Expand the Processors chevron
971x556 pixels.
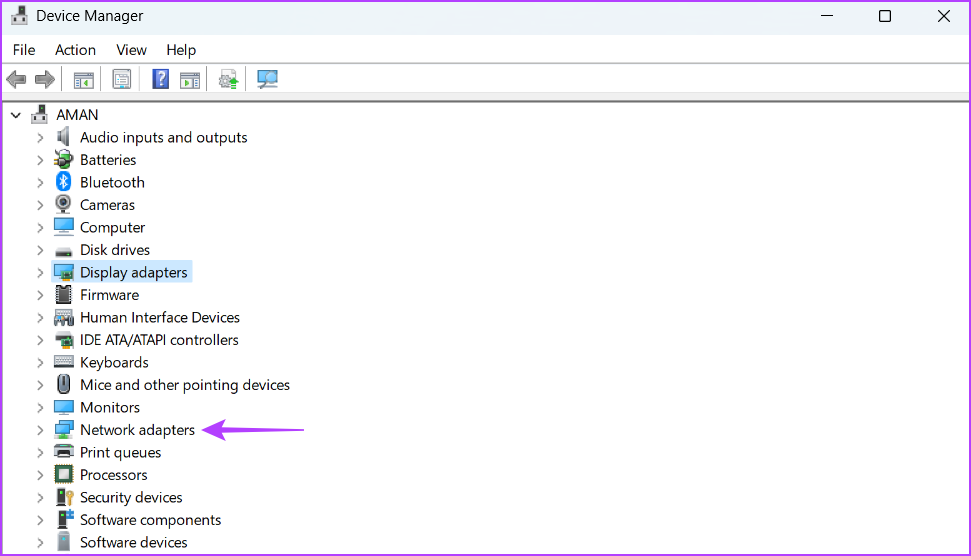click(x=40, y=475)
